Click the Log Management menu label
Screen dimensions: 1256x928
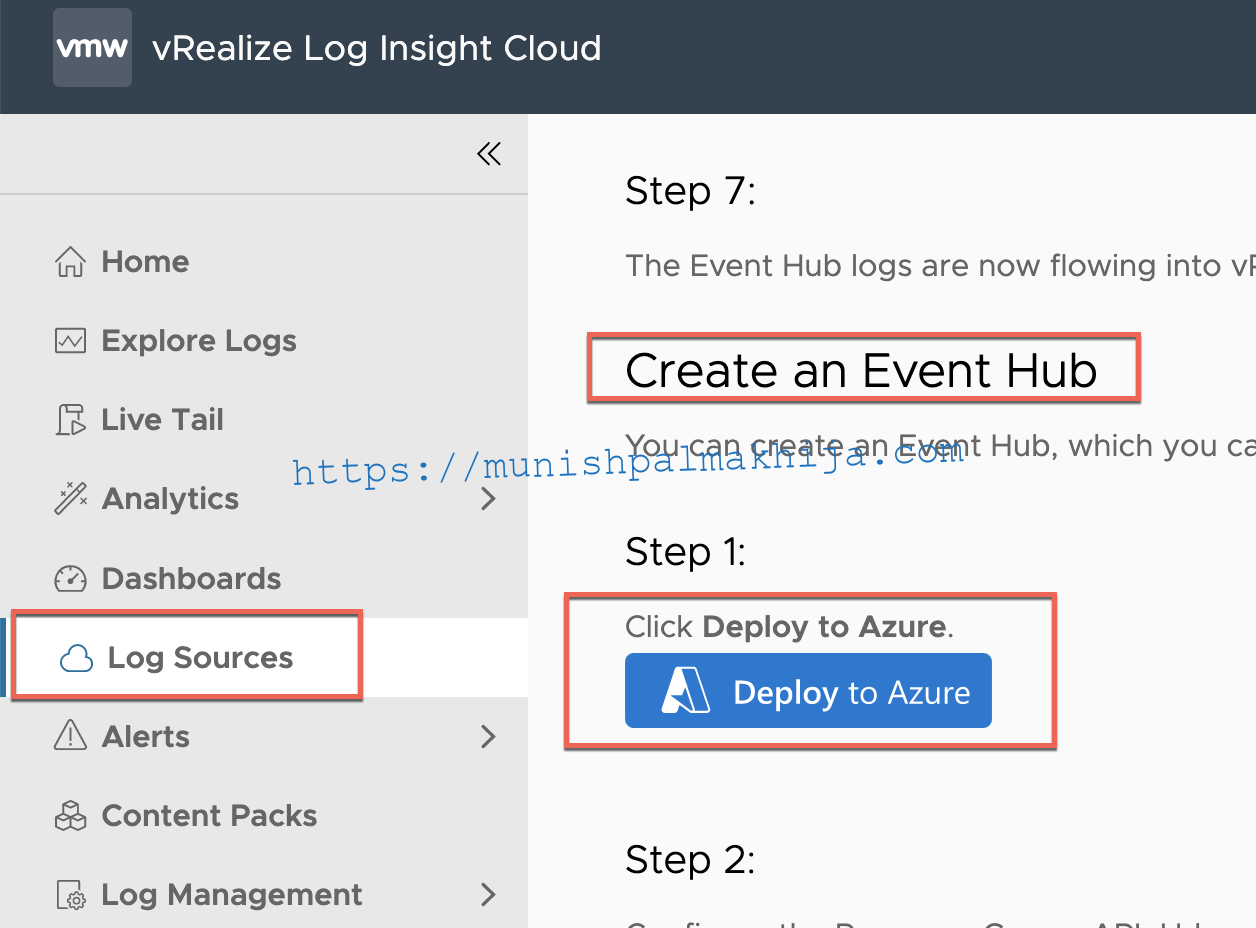click(x=232, y=894)
